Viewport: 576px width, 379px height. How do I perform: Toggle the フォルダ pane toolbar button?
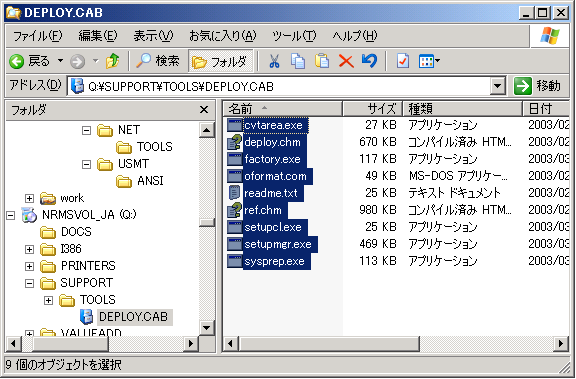click(x=221, y=61)
